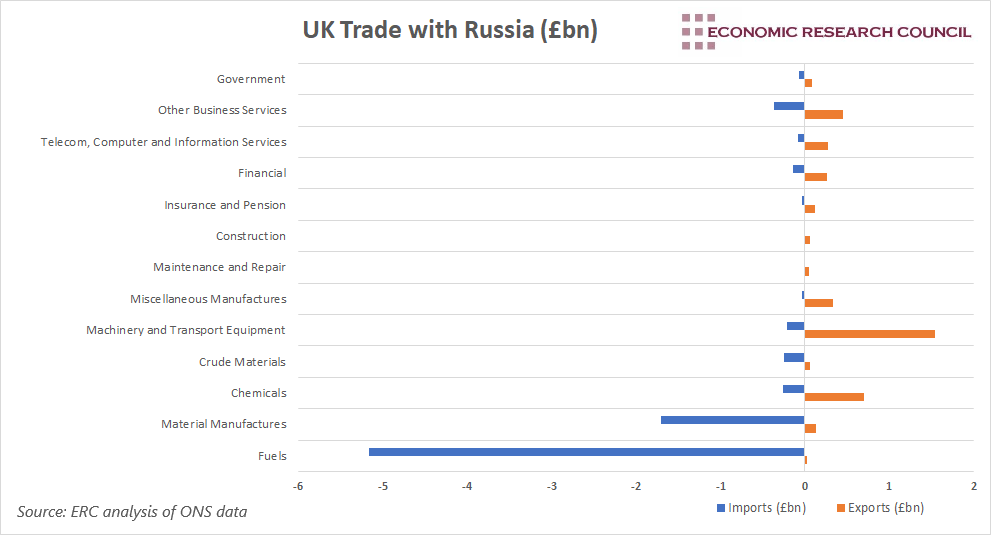The image size is (991, 535).
Task: Select the Imports (£bn) legend label
Action: [x=767, y=508]
